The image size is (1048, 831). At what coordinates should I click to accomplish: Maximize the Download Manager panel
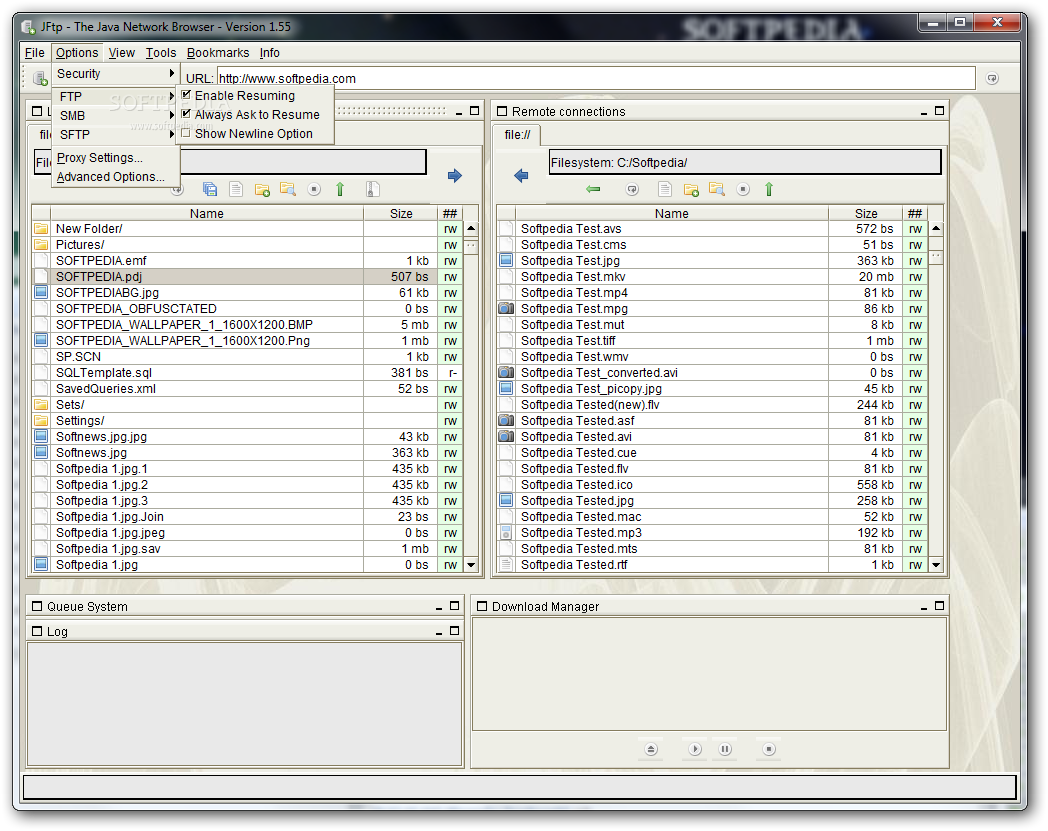point(939,606)
